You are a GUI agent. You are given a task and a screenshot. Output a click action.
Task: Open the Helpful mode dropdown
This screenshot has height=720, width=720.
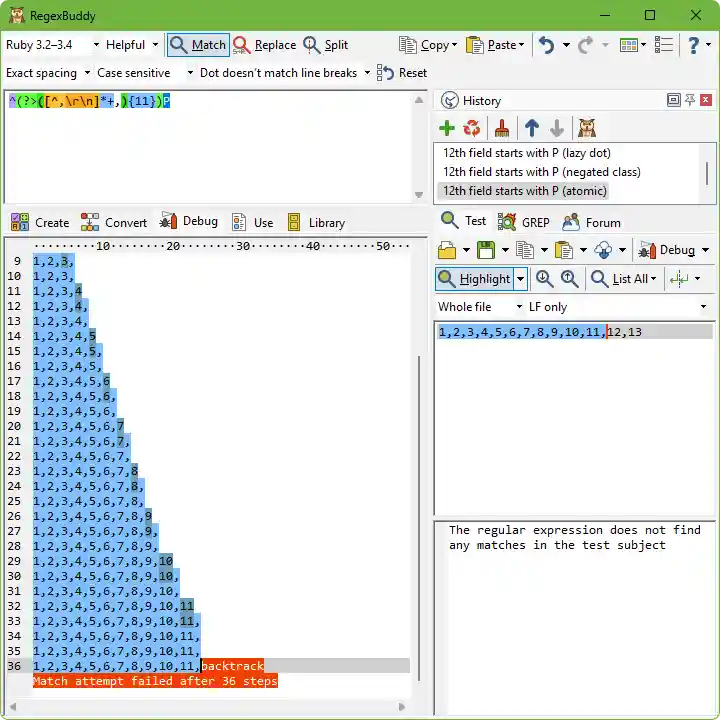(132, 45)
